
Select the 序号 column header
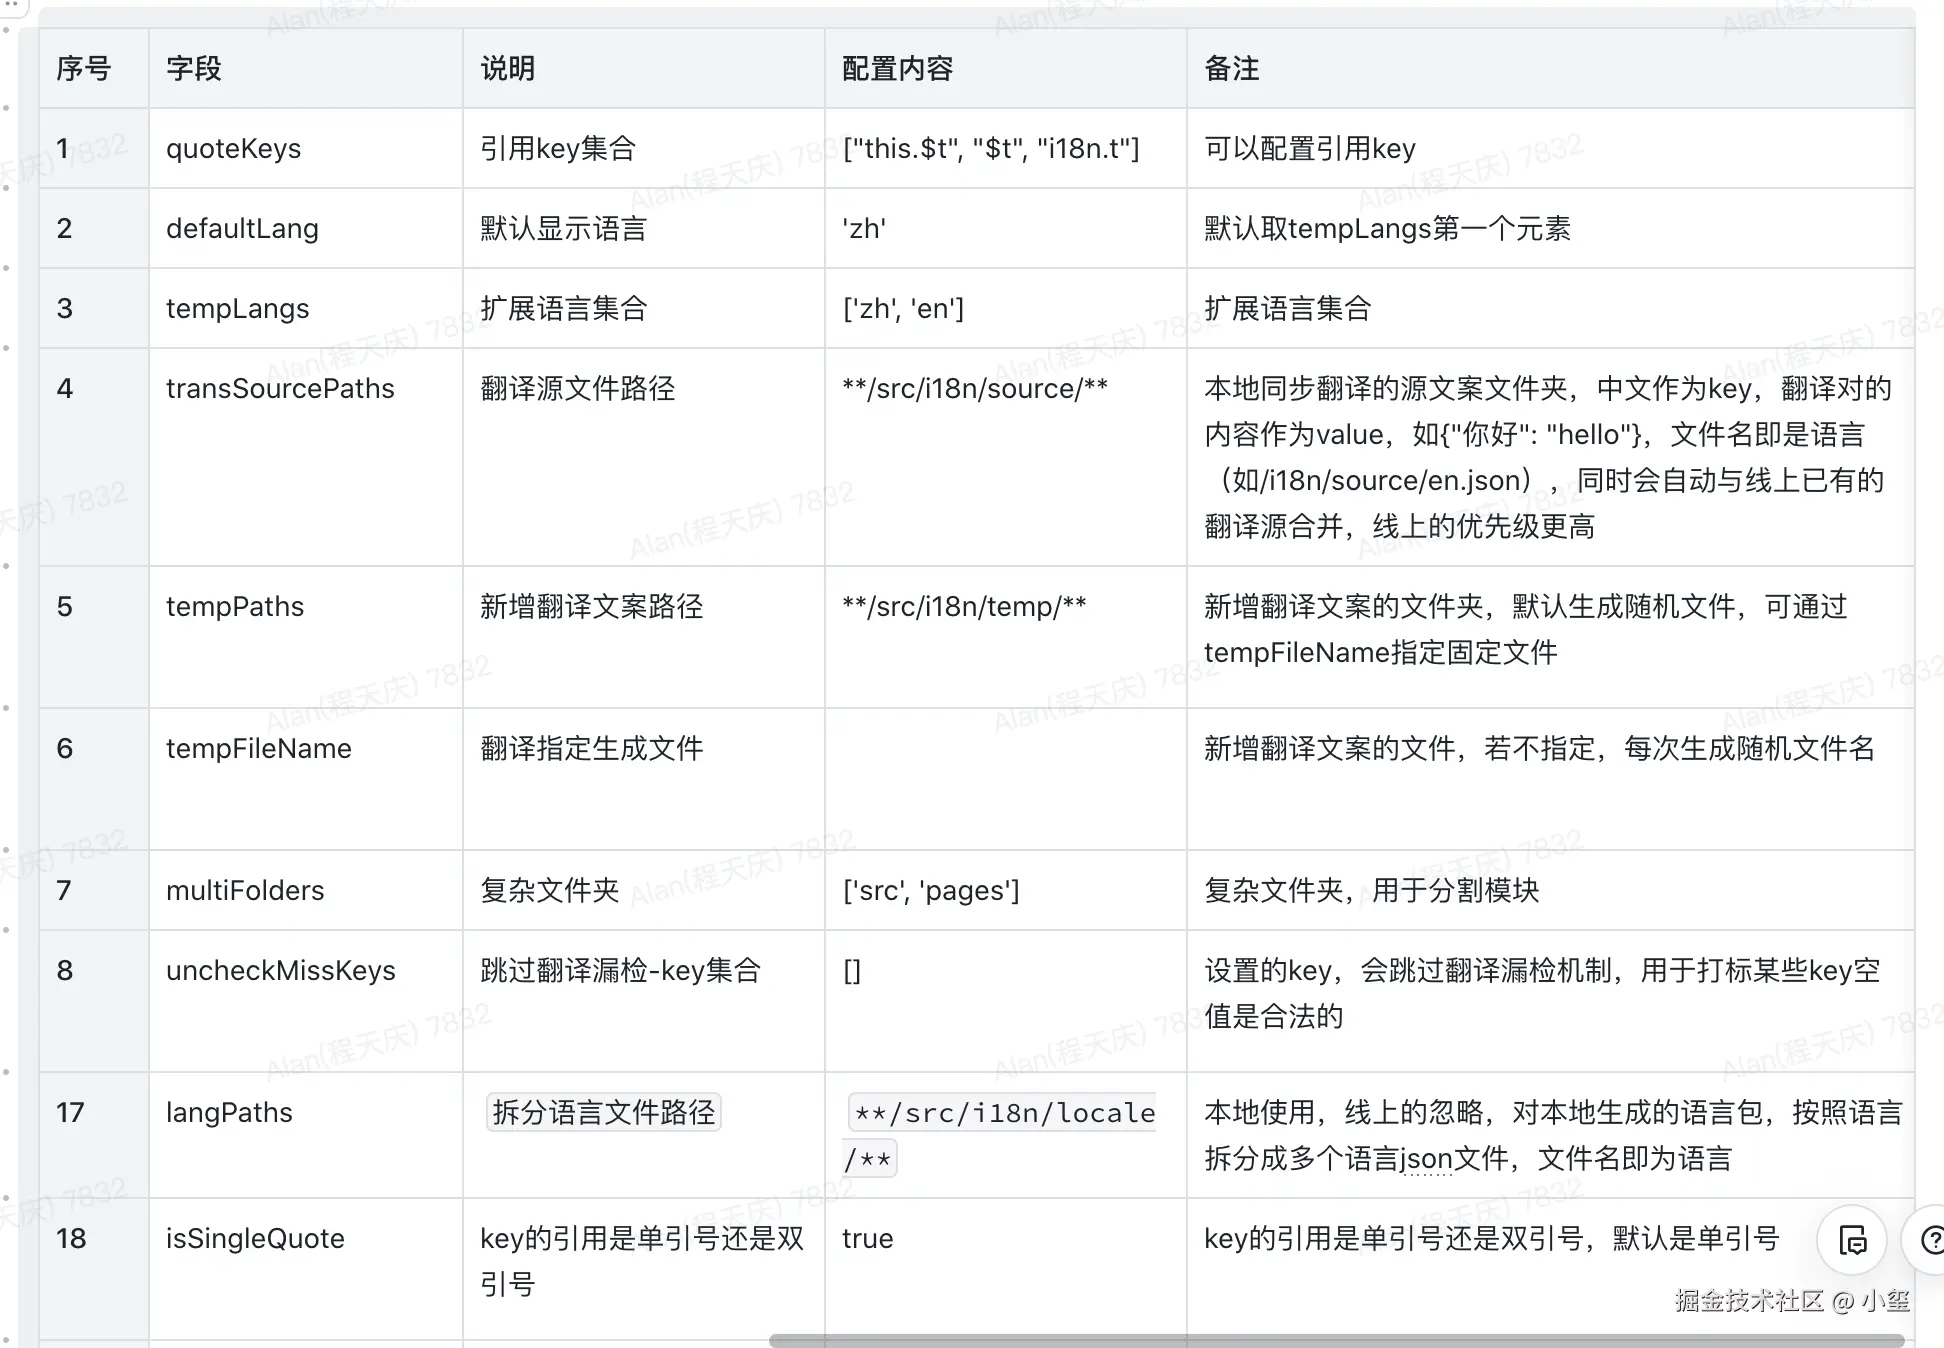pyautogui.click(x=84, y=68)
